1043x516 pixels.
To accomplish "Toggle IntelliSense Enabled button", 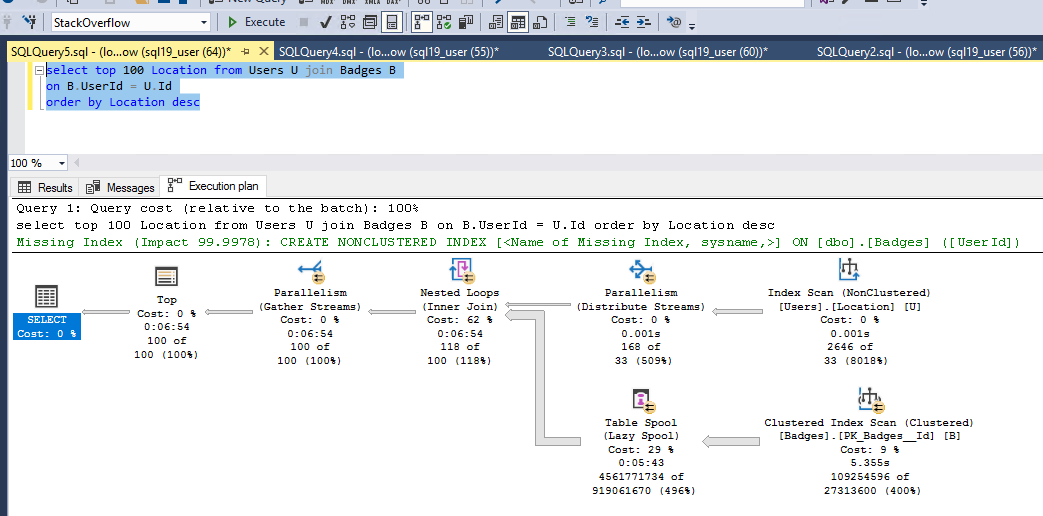I will tap(392, 23).
